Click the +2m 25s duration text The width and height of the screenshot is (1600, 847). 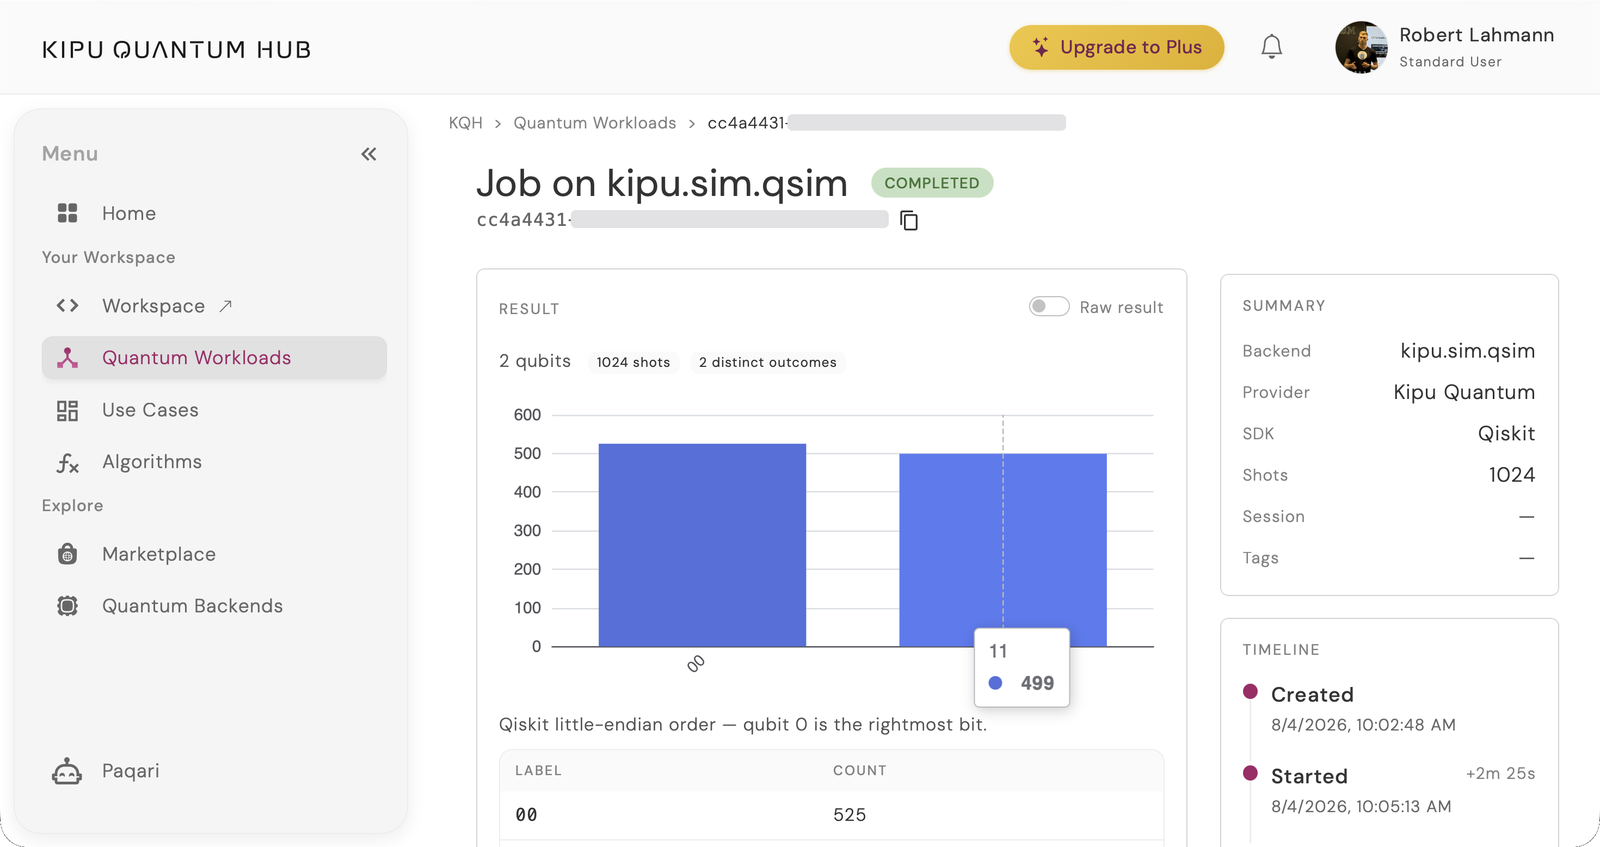pyautogui.click(x=1501, y=774)
